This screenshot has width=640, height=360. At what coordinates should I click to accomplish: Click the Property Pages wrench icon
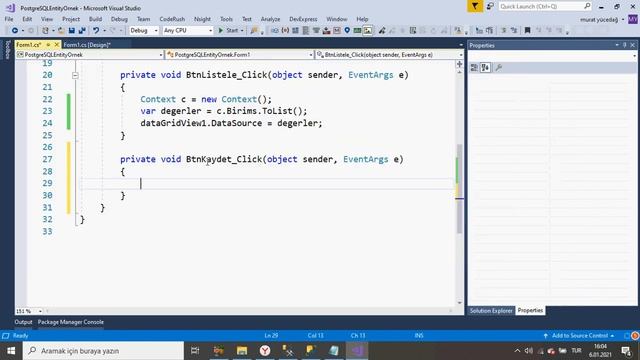coord(498,68)
